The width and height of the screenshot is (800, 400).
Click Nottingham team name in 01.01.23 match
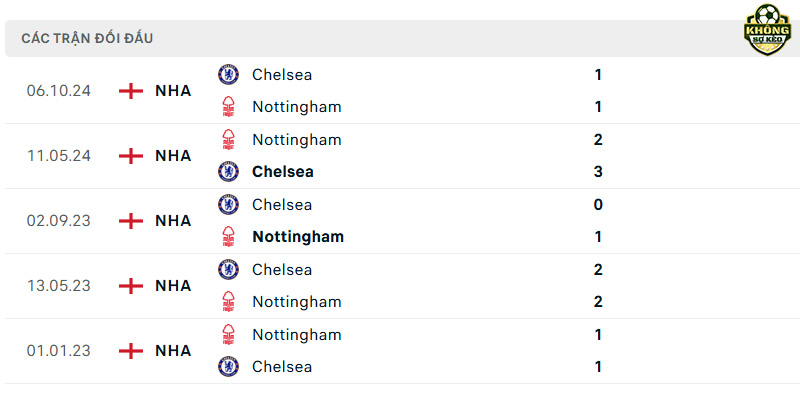(x=296, y=335)
